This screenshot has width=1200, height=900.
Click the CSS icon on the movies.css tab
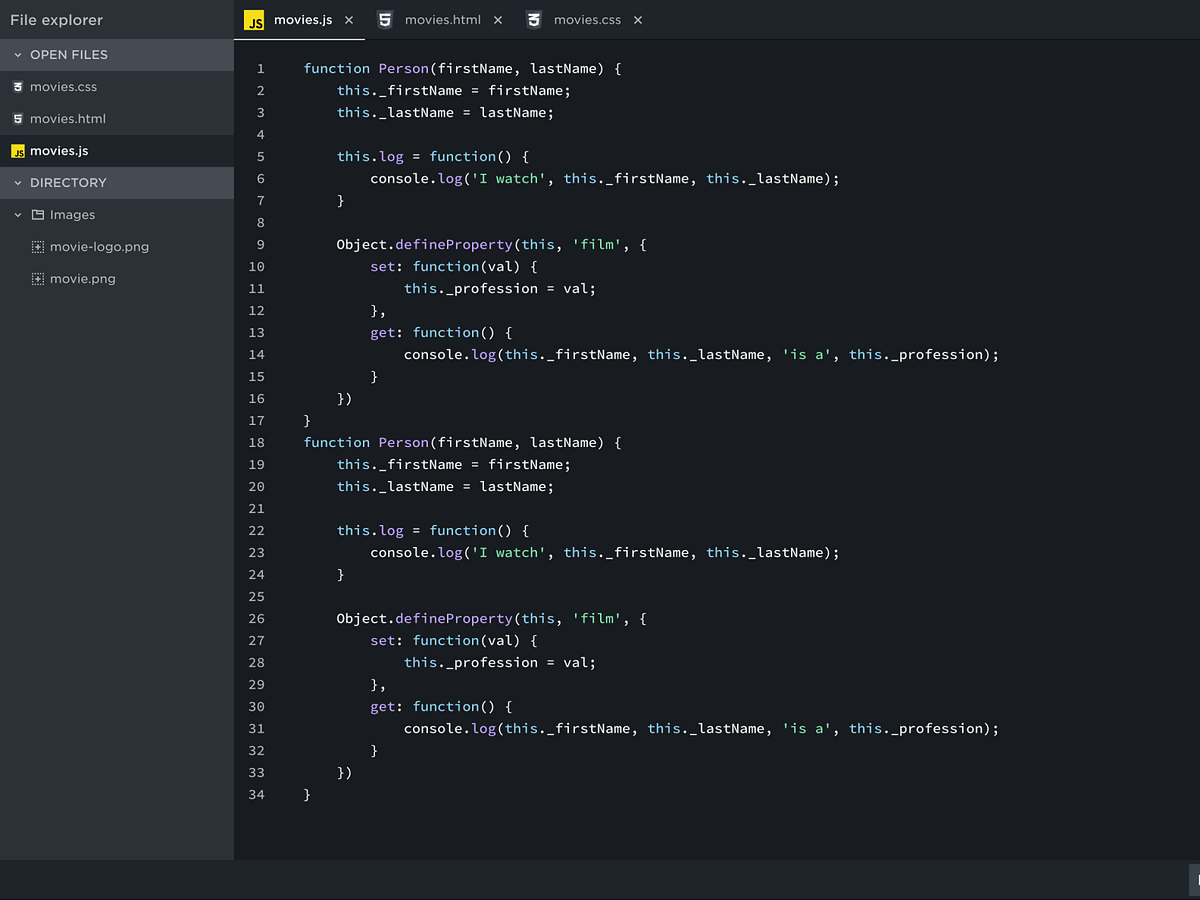click(x=533, y=19)
